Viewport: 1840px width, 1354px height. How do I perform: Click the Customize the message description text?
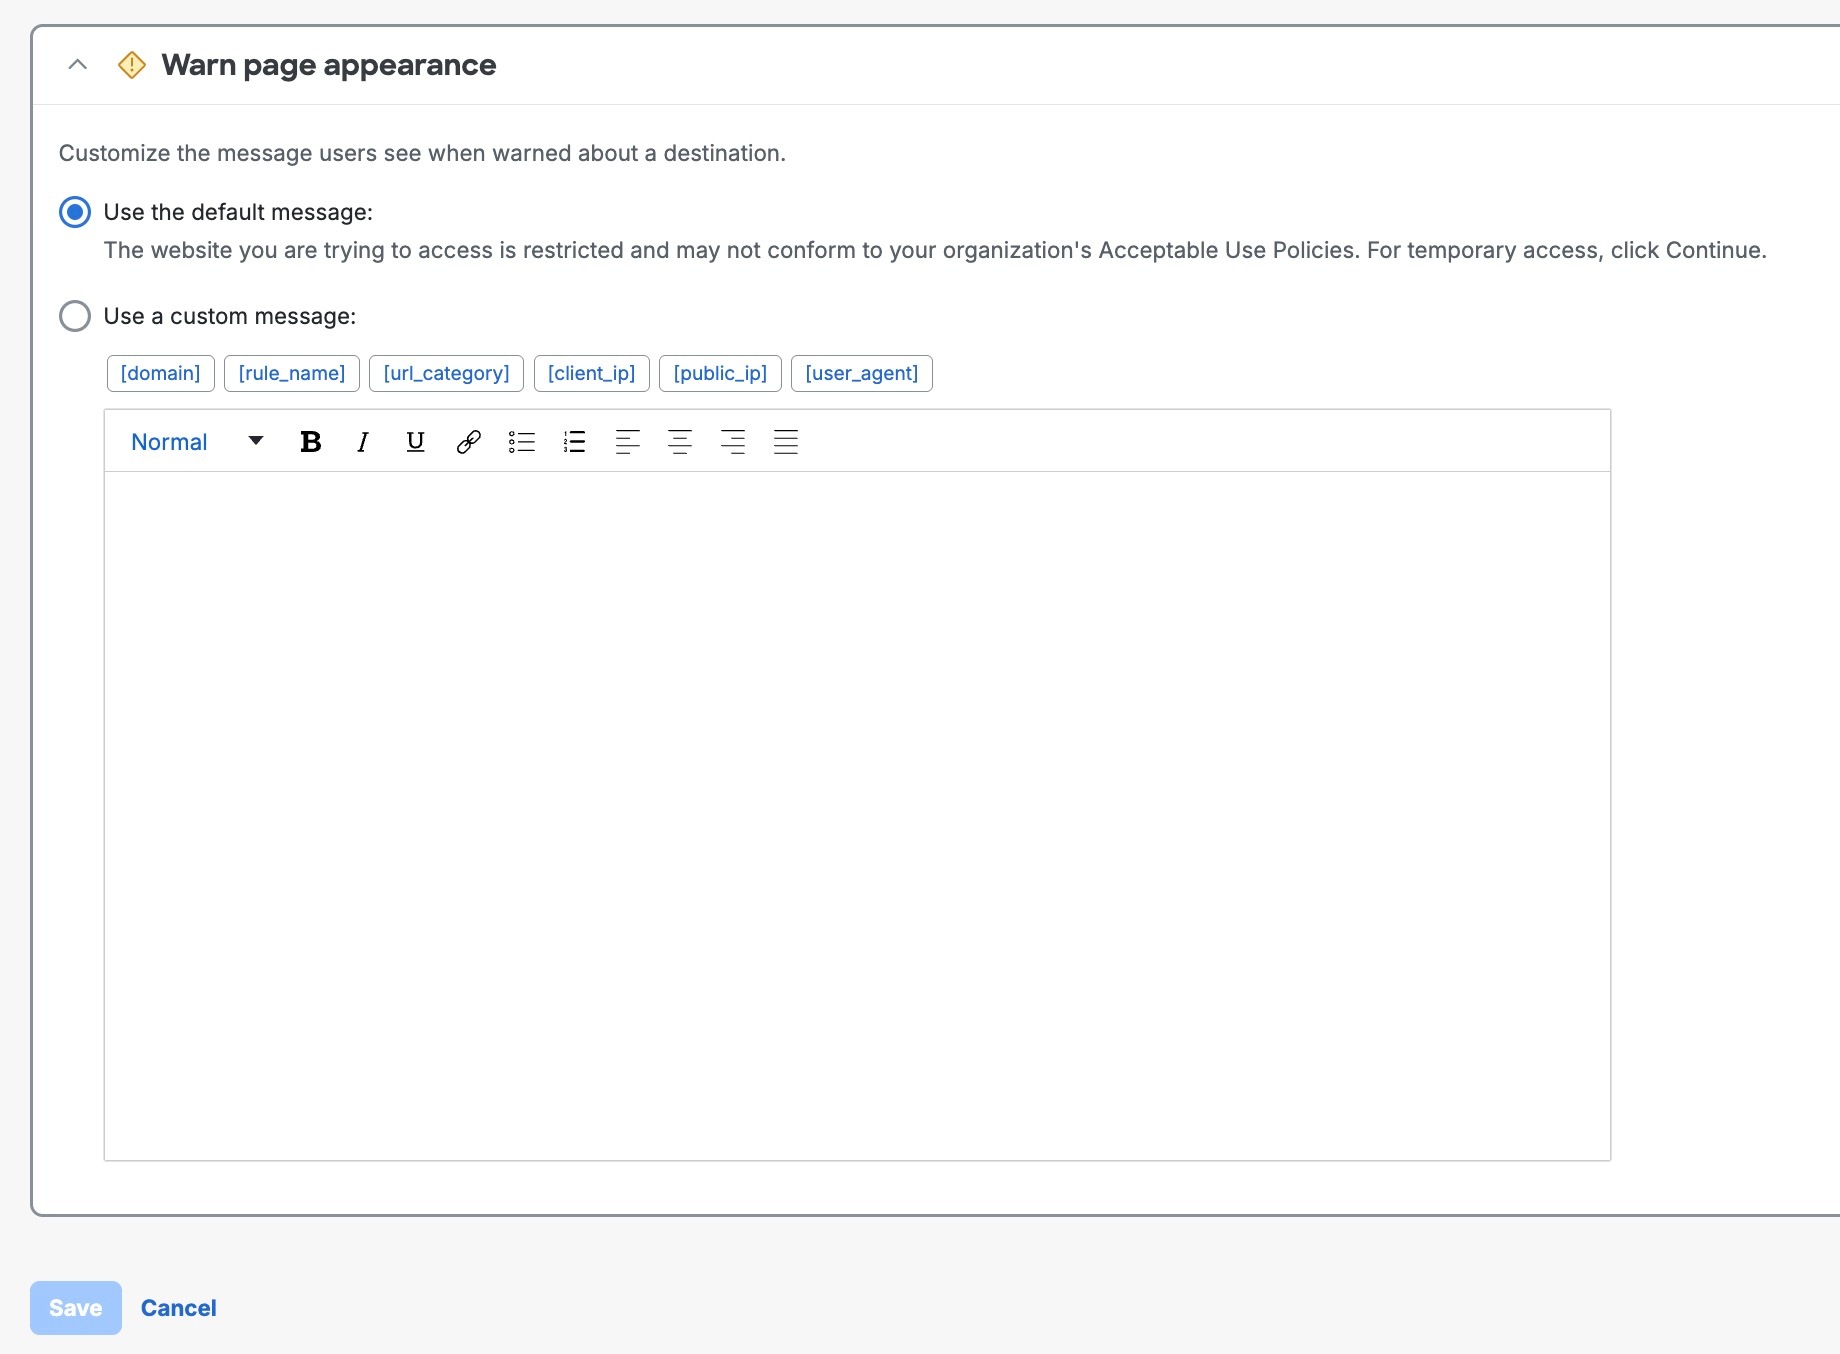(x=422, y=153)
